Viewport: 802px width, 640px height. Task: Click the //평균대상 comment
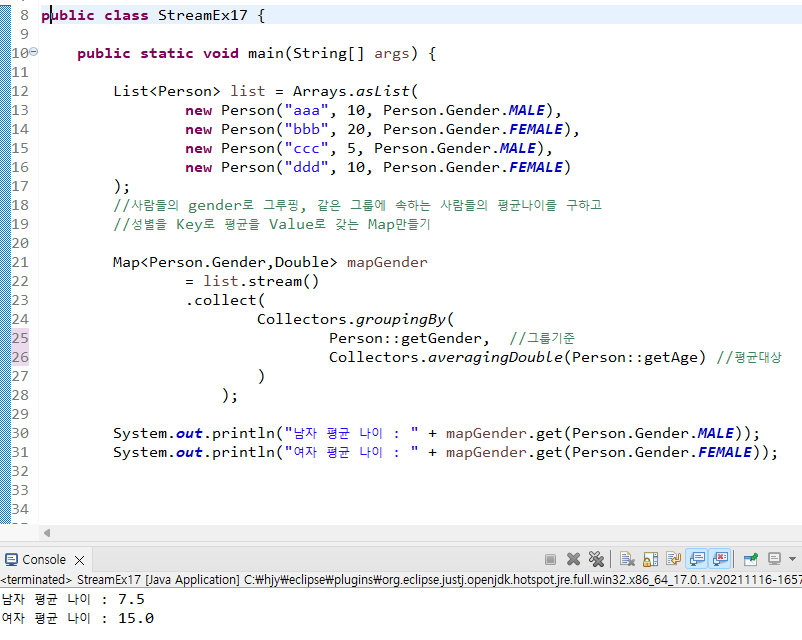click(x=749, y=357)
